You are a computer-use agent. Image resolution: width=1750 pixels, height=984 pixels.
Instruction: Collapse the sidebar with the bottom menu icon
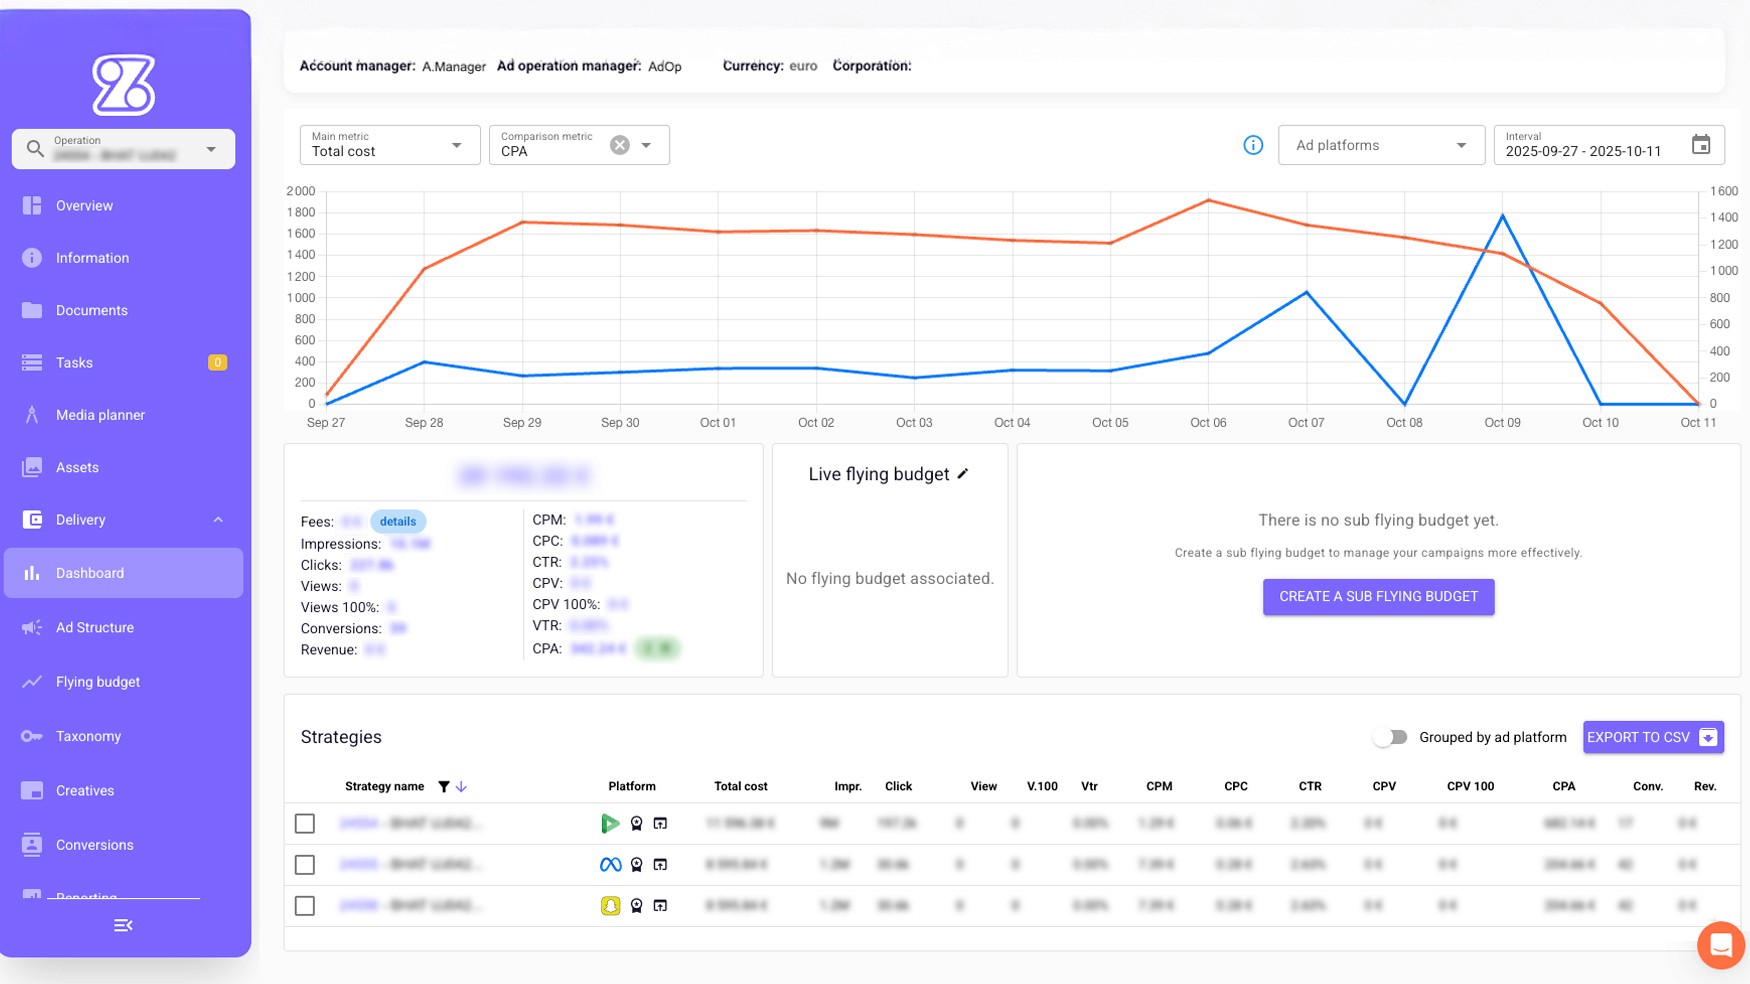(x=123, y=926)
